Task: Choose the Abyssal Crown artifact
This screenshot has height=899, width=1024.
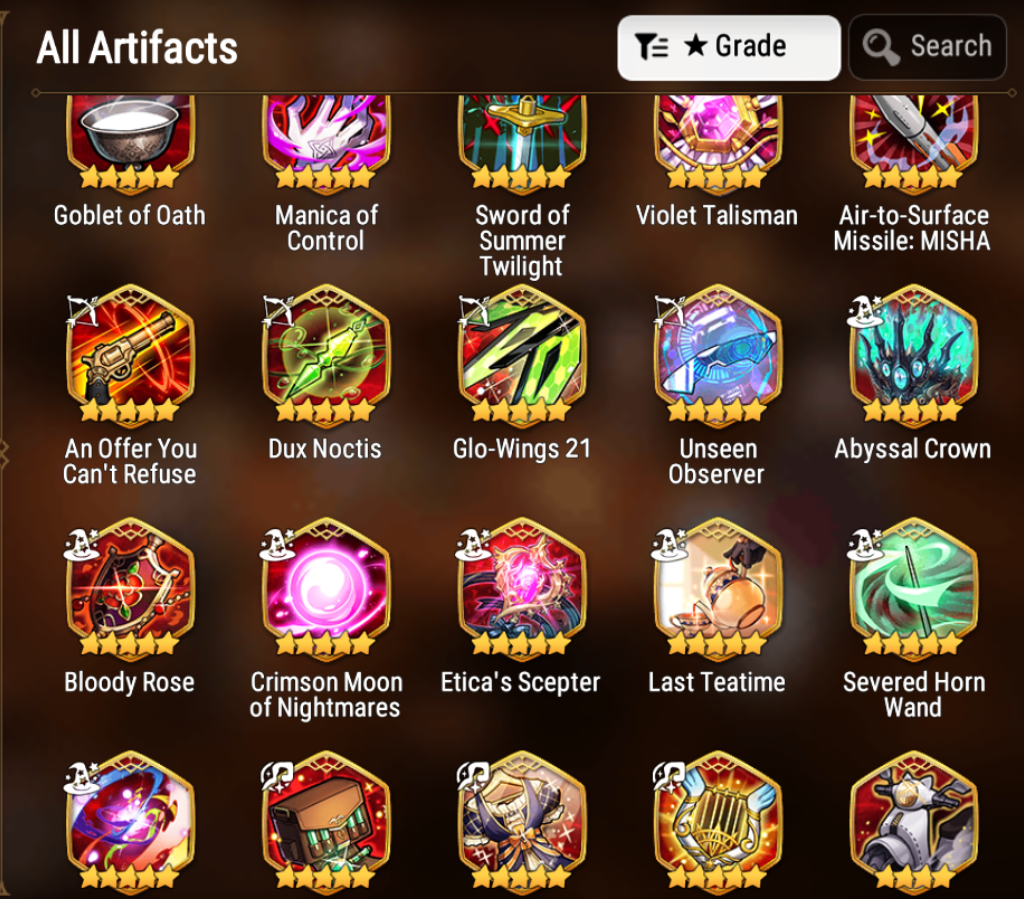Action: point(914,356)
